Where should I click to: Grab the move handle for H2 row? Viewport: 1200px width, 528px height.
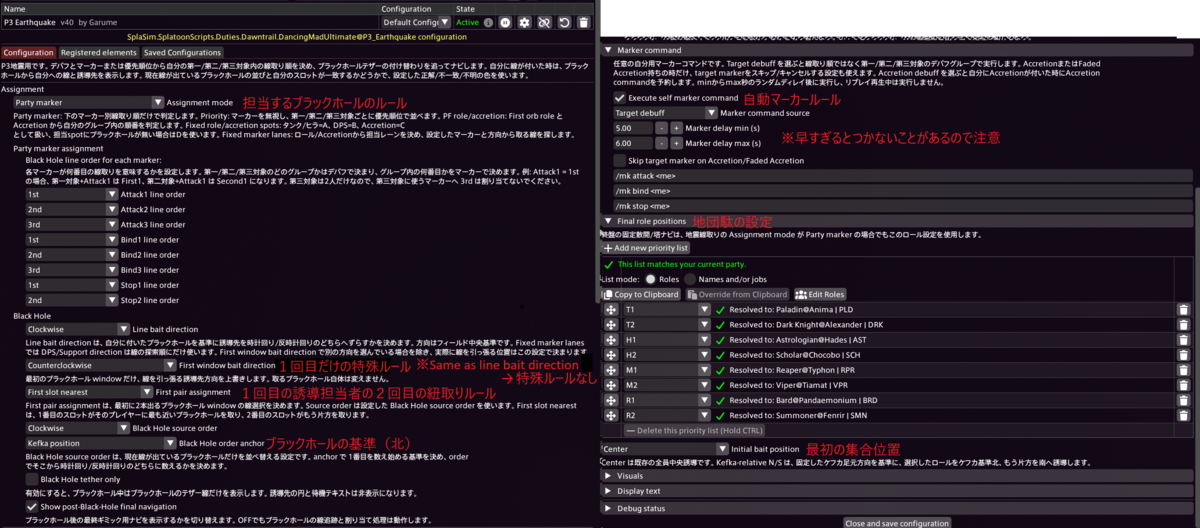click(611, 355)
